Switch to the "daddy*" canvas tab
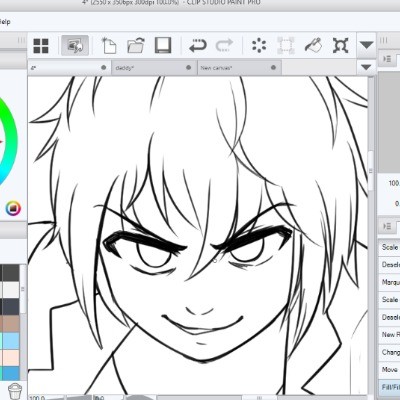 [154, 68]
